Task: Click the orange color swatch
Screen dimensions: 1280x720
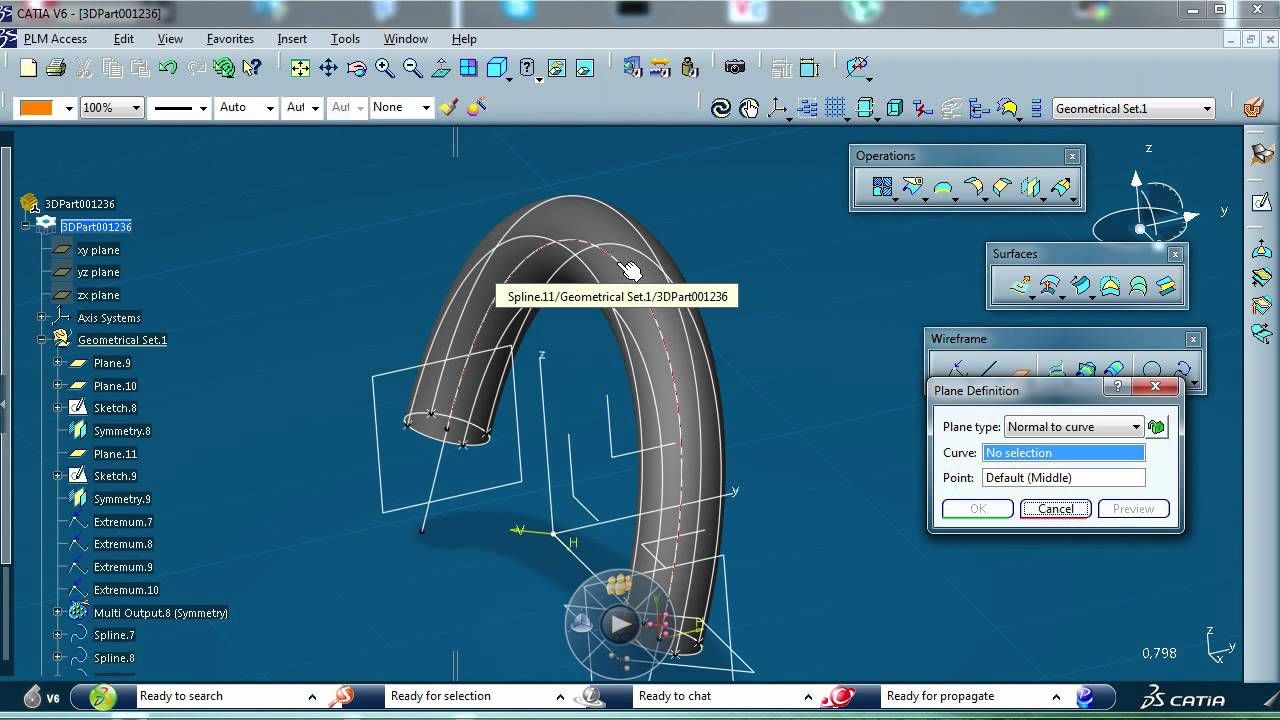Action: tap(36, 108)
